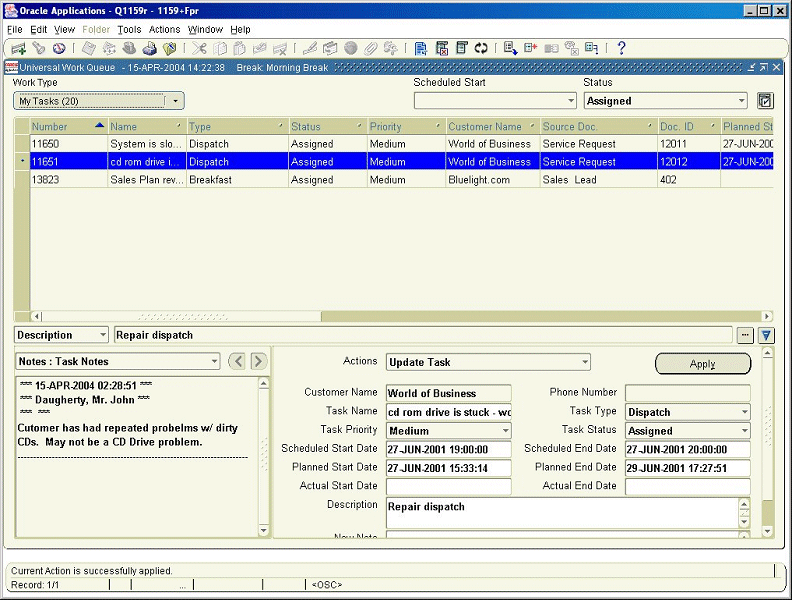Click the help question mark toolbar icon

click(621, 48)
